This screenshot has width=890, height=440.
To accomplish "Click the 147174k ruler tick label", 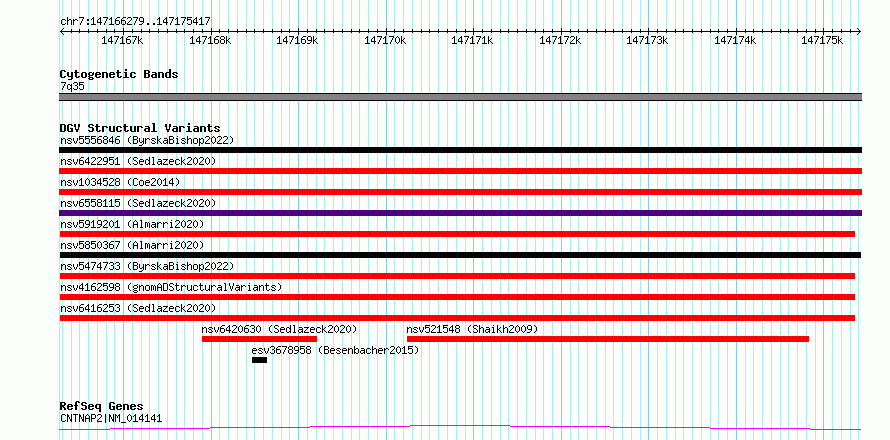I will [735, 40].
